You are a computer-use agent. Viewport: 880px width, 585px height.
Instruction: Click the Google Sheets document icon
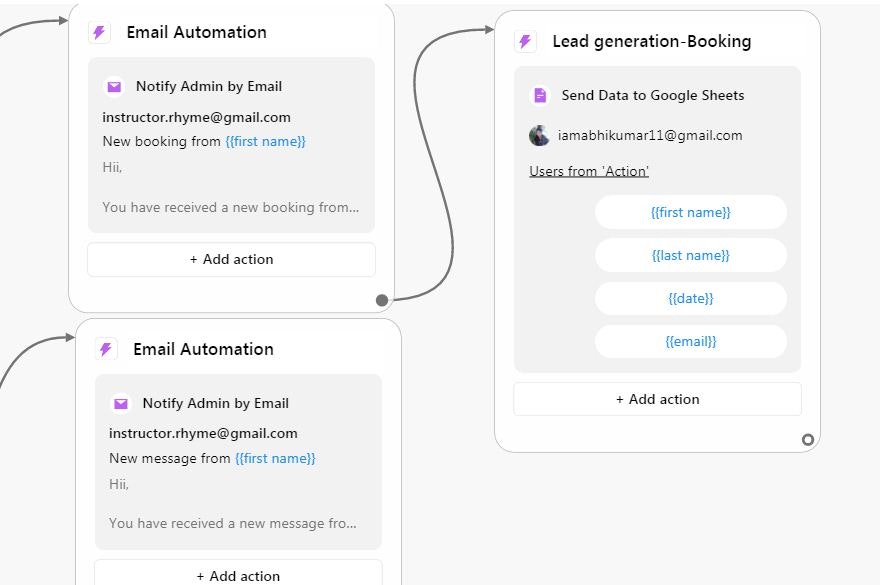[x=540, y=96]
